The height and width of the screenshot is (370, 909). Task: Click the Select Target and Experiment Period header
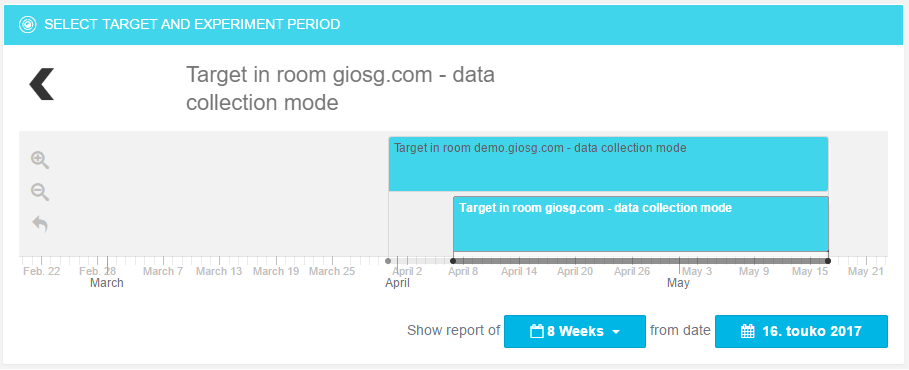(x=192, y=24)
